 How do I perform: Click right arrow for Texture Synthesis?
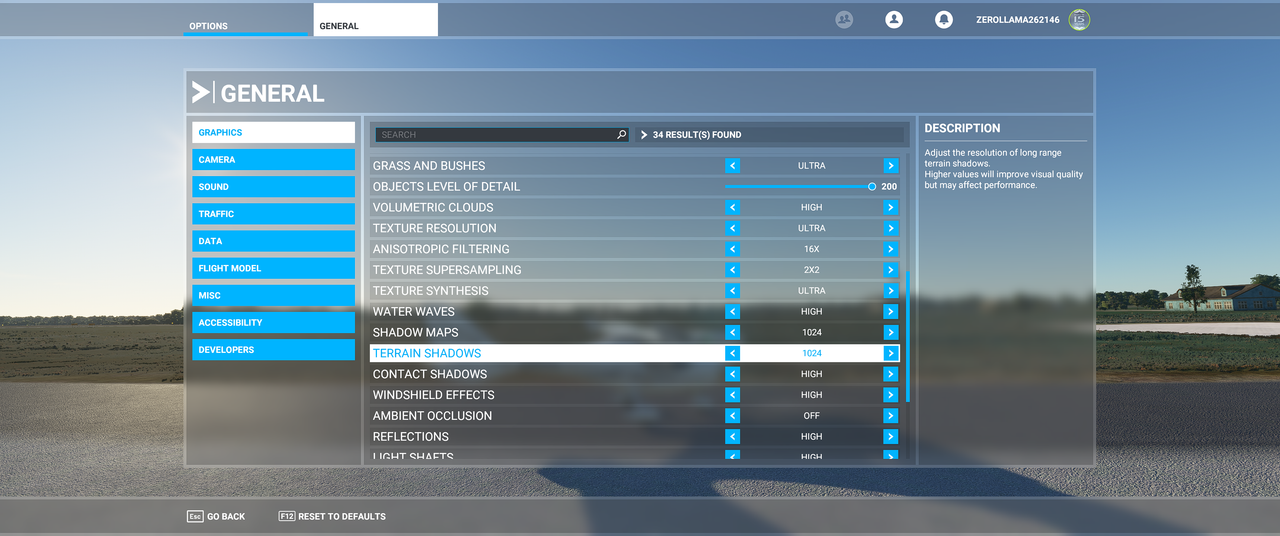pyautogui.click(x=890, y=291)
